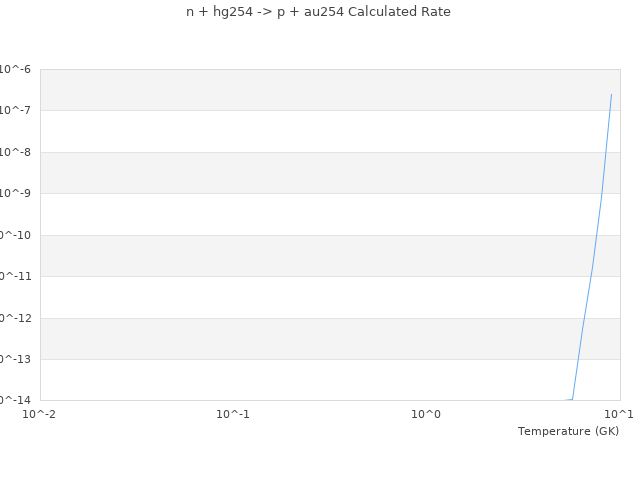Click the 10^-2 x-axis tick label
This screenshot has height=480, width=640.
tap(40, 413)
